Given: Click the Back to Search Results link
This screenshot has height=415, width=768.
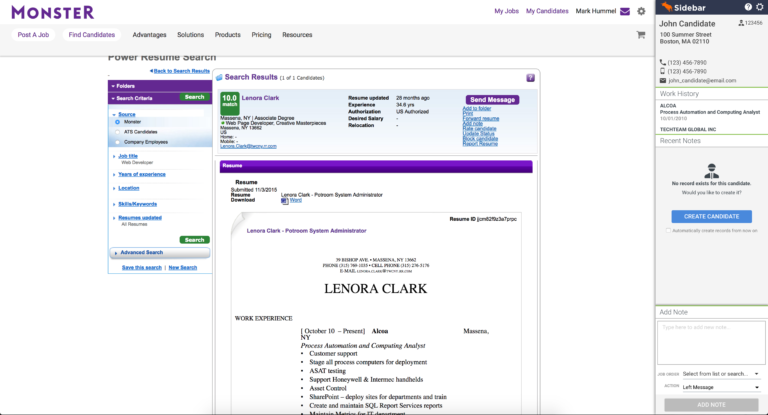Looking at the screenshot, I should click(x=180, y=71).
